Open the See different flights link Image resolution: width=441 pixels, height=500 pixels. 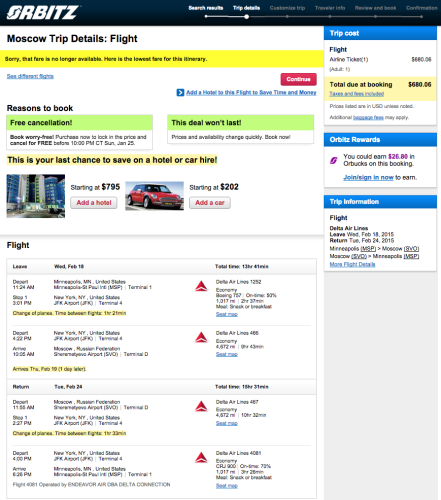pyautogui.click(x=30, y=76)
